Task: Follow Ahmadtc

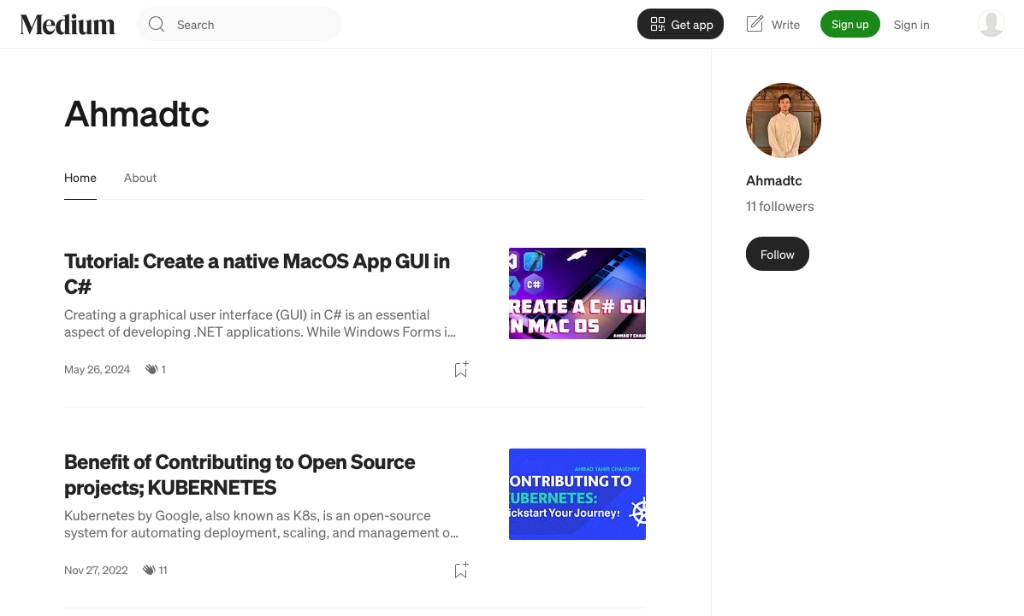Action: [777, 254]
